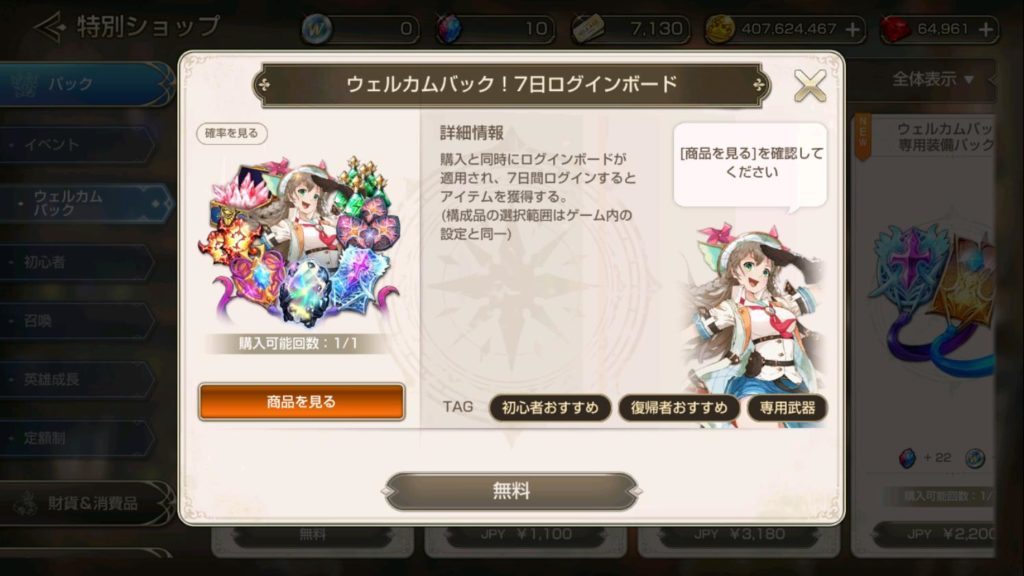Open the 確率を見る probability button
The height and width of the screenshot is (576, 1024).
point(232,133)
